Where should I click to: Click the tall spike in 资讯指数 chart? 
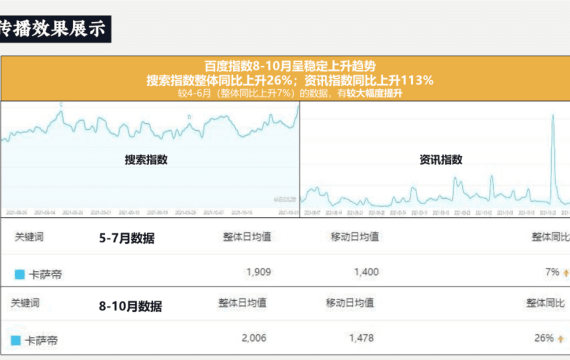click(x=553, y=158)
